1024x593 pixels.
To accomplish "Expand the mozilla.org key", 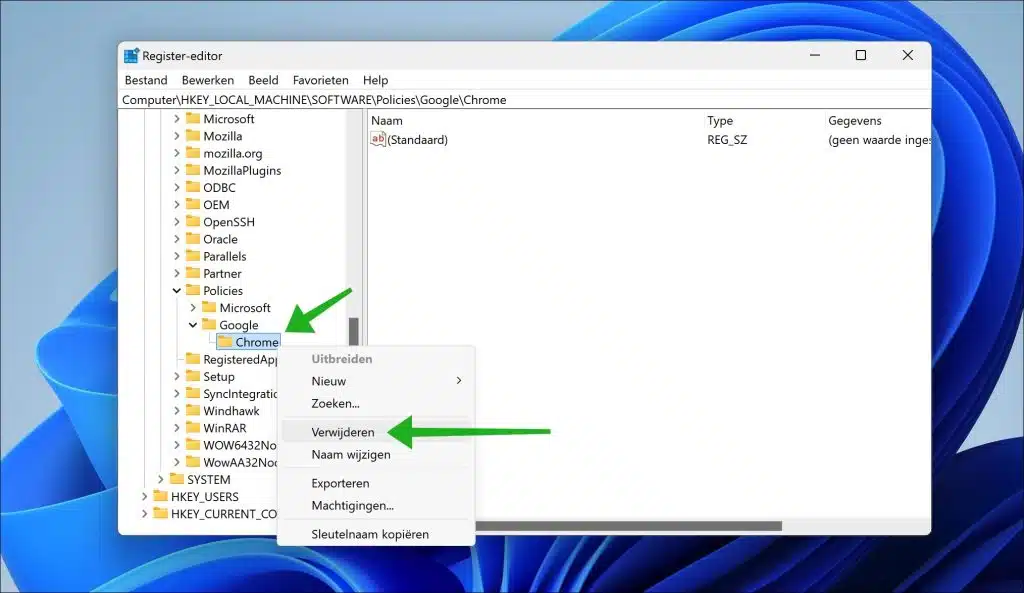I will tap(176, 153).
